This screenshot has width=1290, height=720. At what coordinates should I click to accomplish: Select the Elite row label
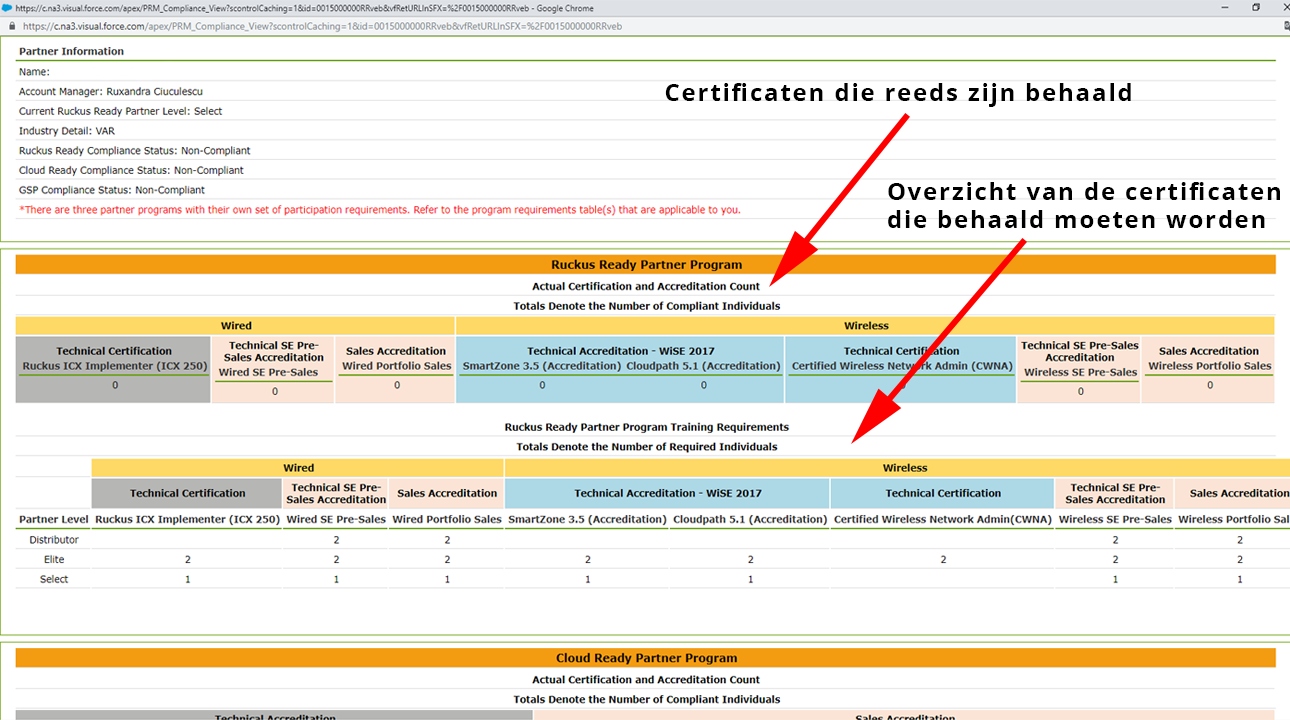pos(54,560)
